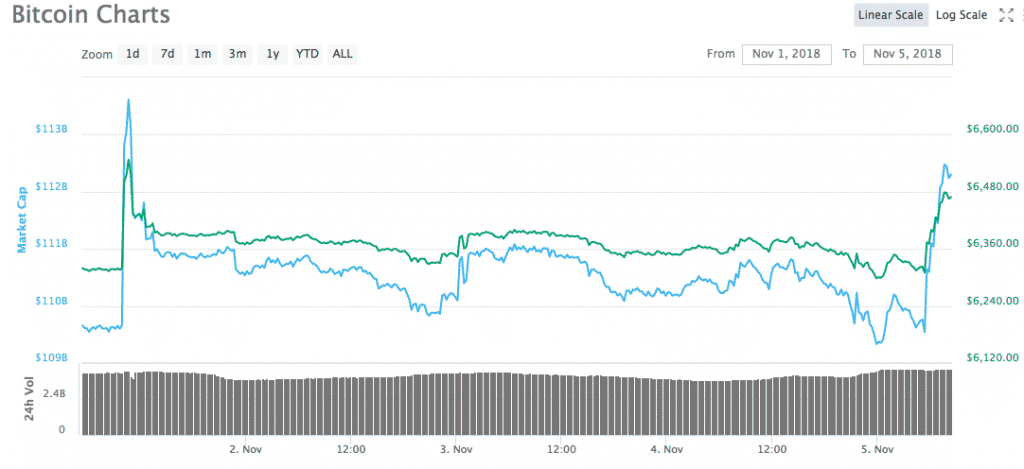Click the 2. Nov date tick
This screenshot has width=1024, height=469.
click(245, 449)
